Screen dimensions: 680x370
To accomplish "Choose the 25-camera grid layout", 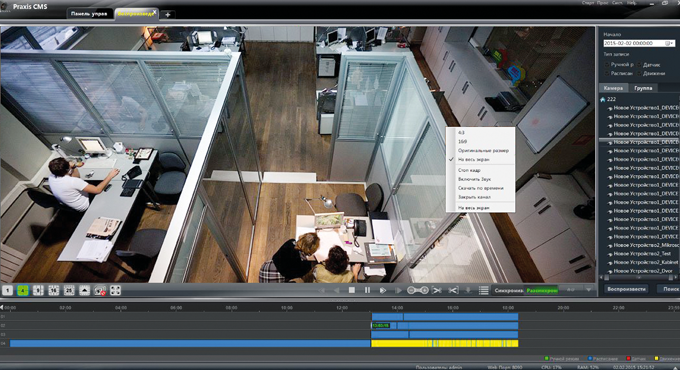I will (69, 290).
